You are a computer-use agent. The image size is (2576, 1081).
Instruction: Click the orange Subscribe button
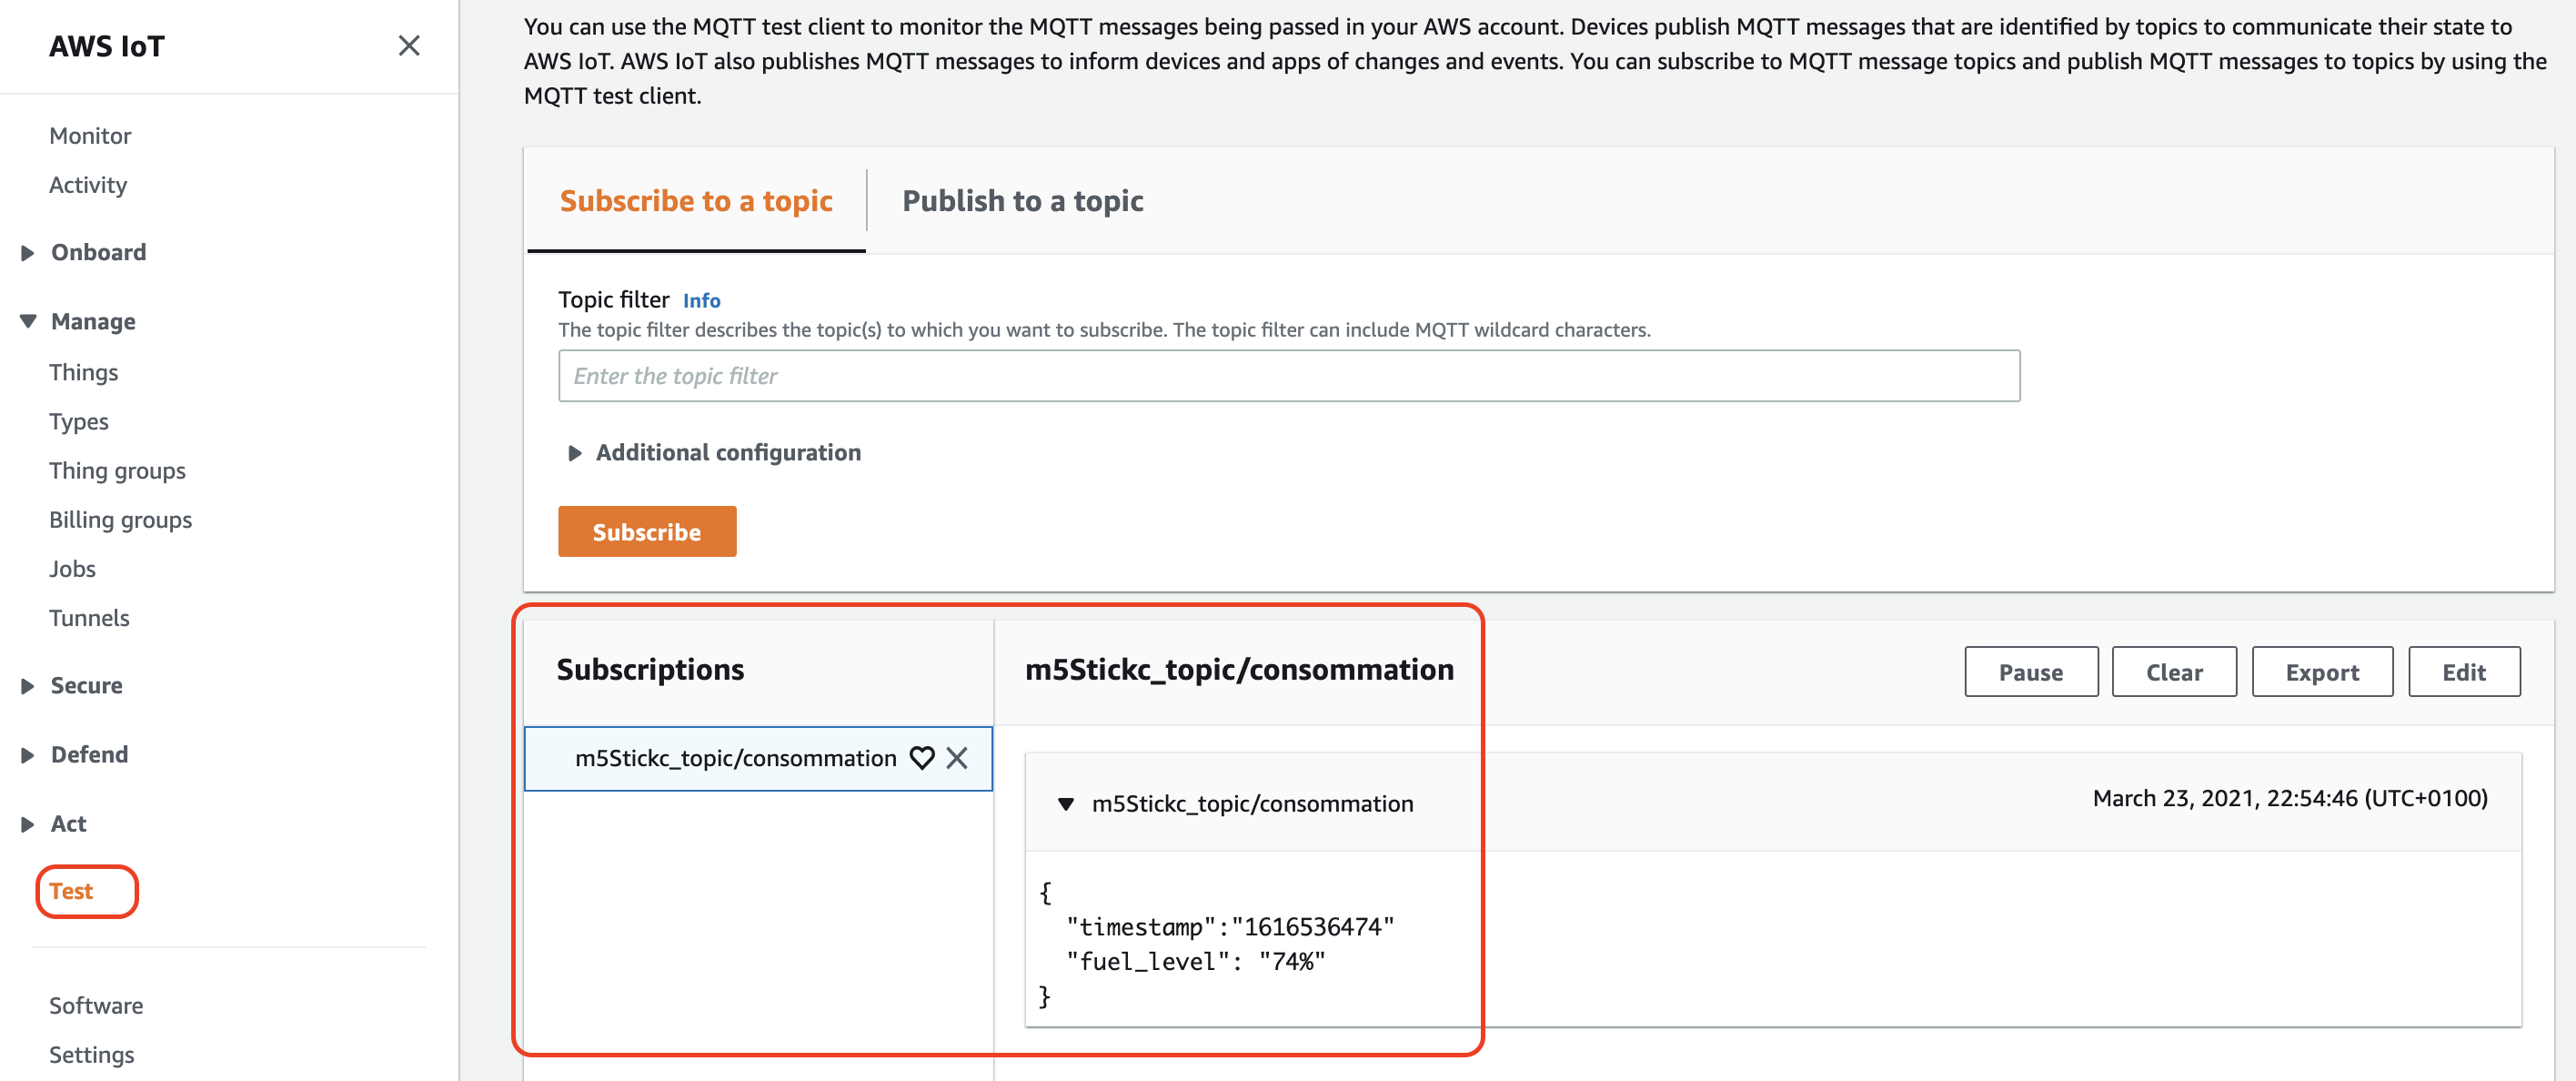click(x=646, y=532)
